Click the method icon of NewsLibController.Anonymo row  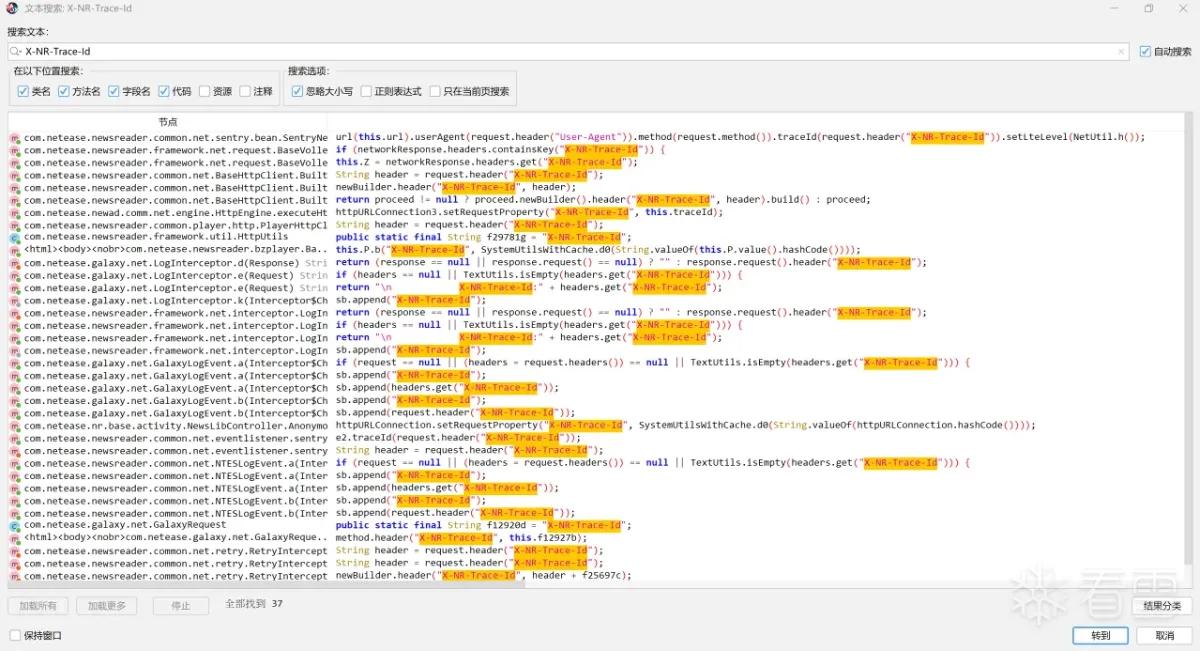pyautogui.click(x=15, y=425)
